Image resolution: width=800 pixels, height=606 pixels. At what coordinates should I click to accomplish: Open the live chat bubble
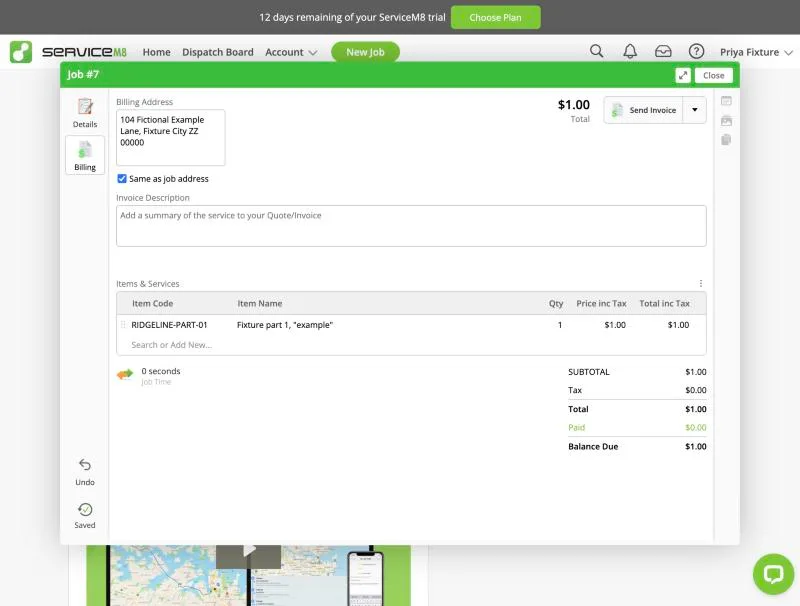(x=773, y=574)
